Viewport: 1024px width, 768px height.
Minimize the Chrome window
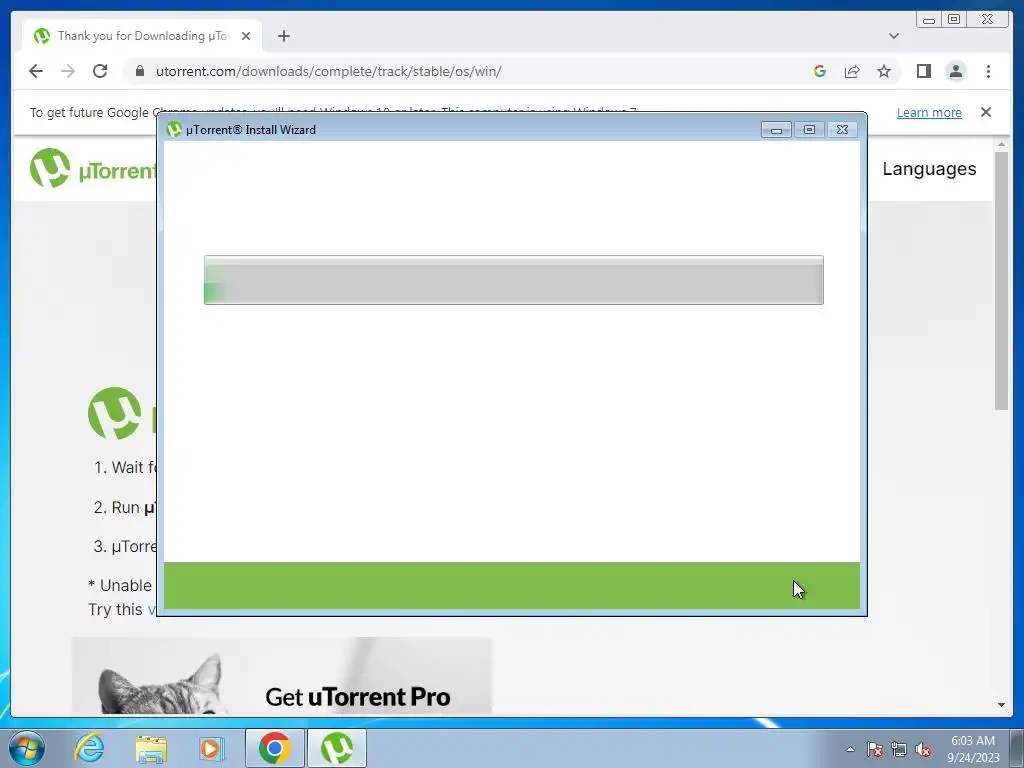pos(929,20)
